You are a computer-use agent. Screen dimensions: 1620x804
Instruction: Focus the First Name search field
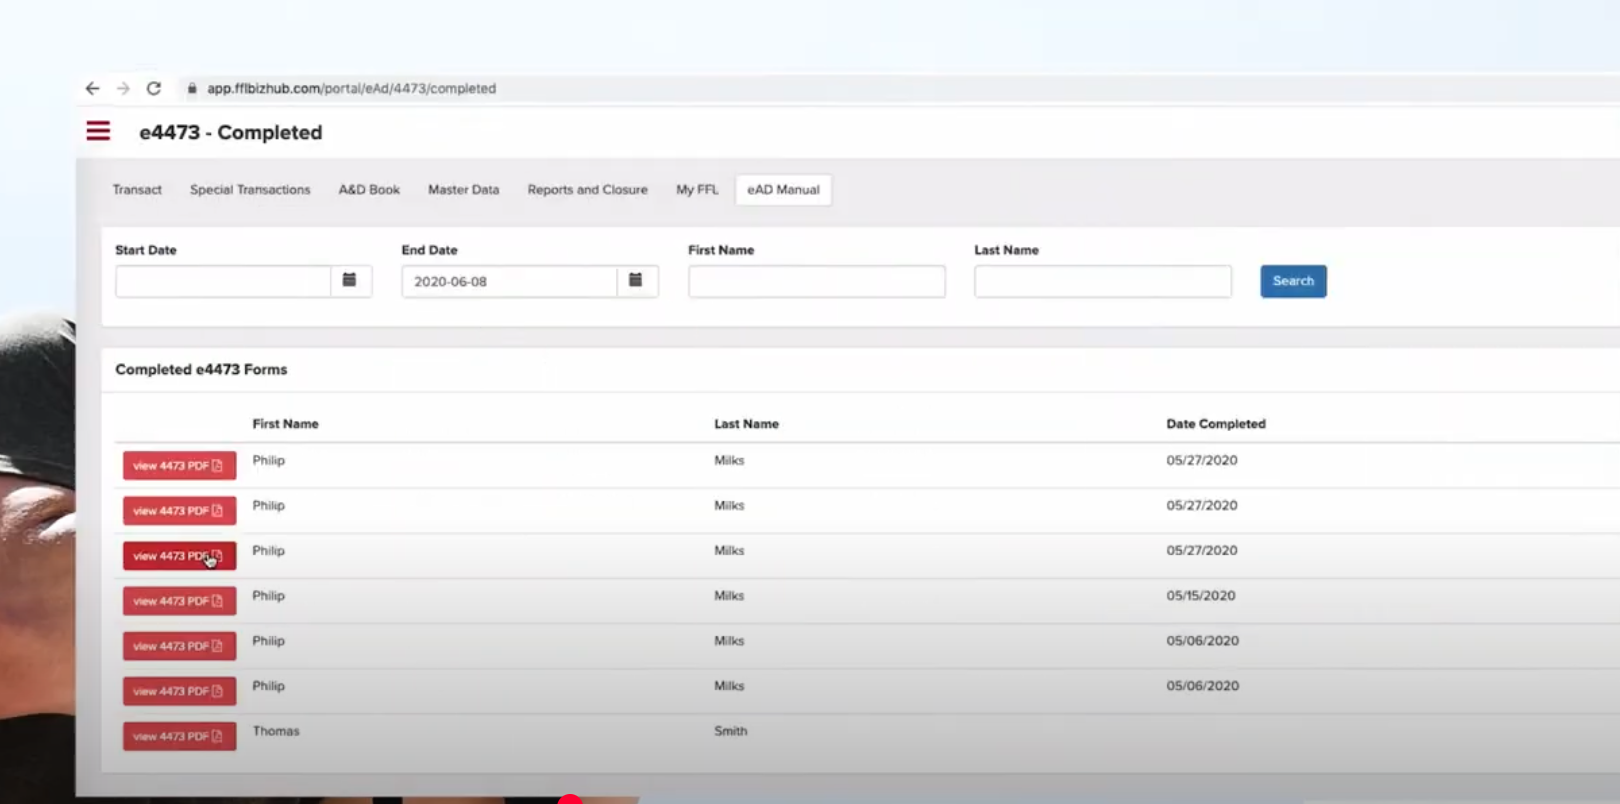click(x=816, y=281)
